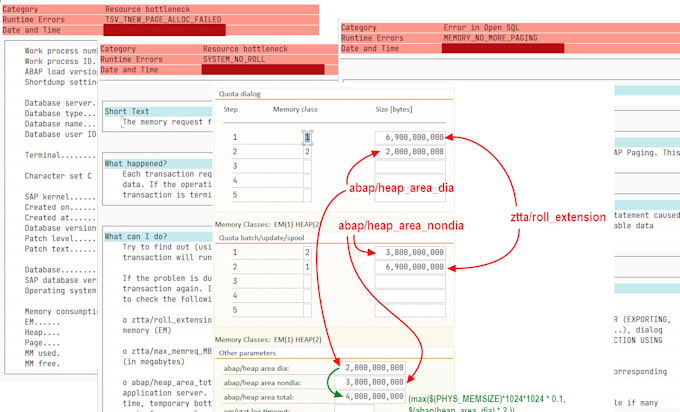Click the 'Short Text' section header
The width and height of the screenshot is (680, 412).
(x=127, y=111)
